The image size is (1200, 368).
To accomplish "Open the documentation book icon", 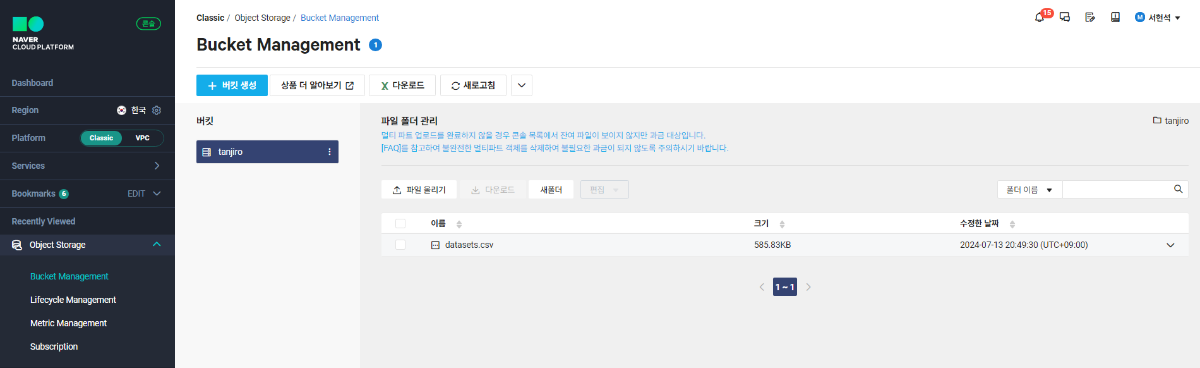I will 1115,17.
